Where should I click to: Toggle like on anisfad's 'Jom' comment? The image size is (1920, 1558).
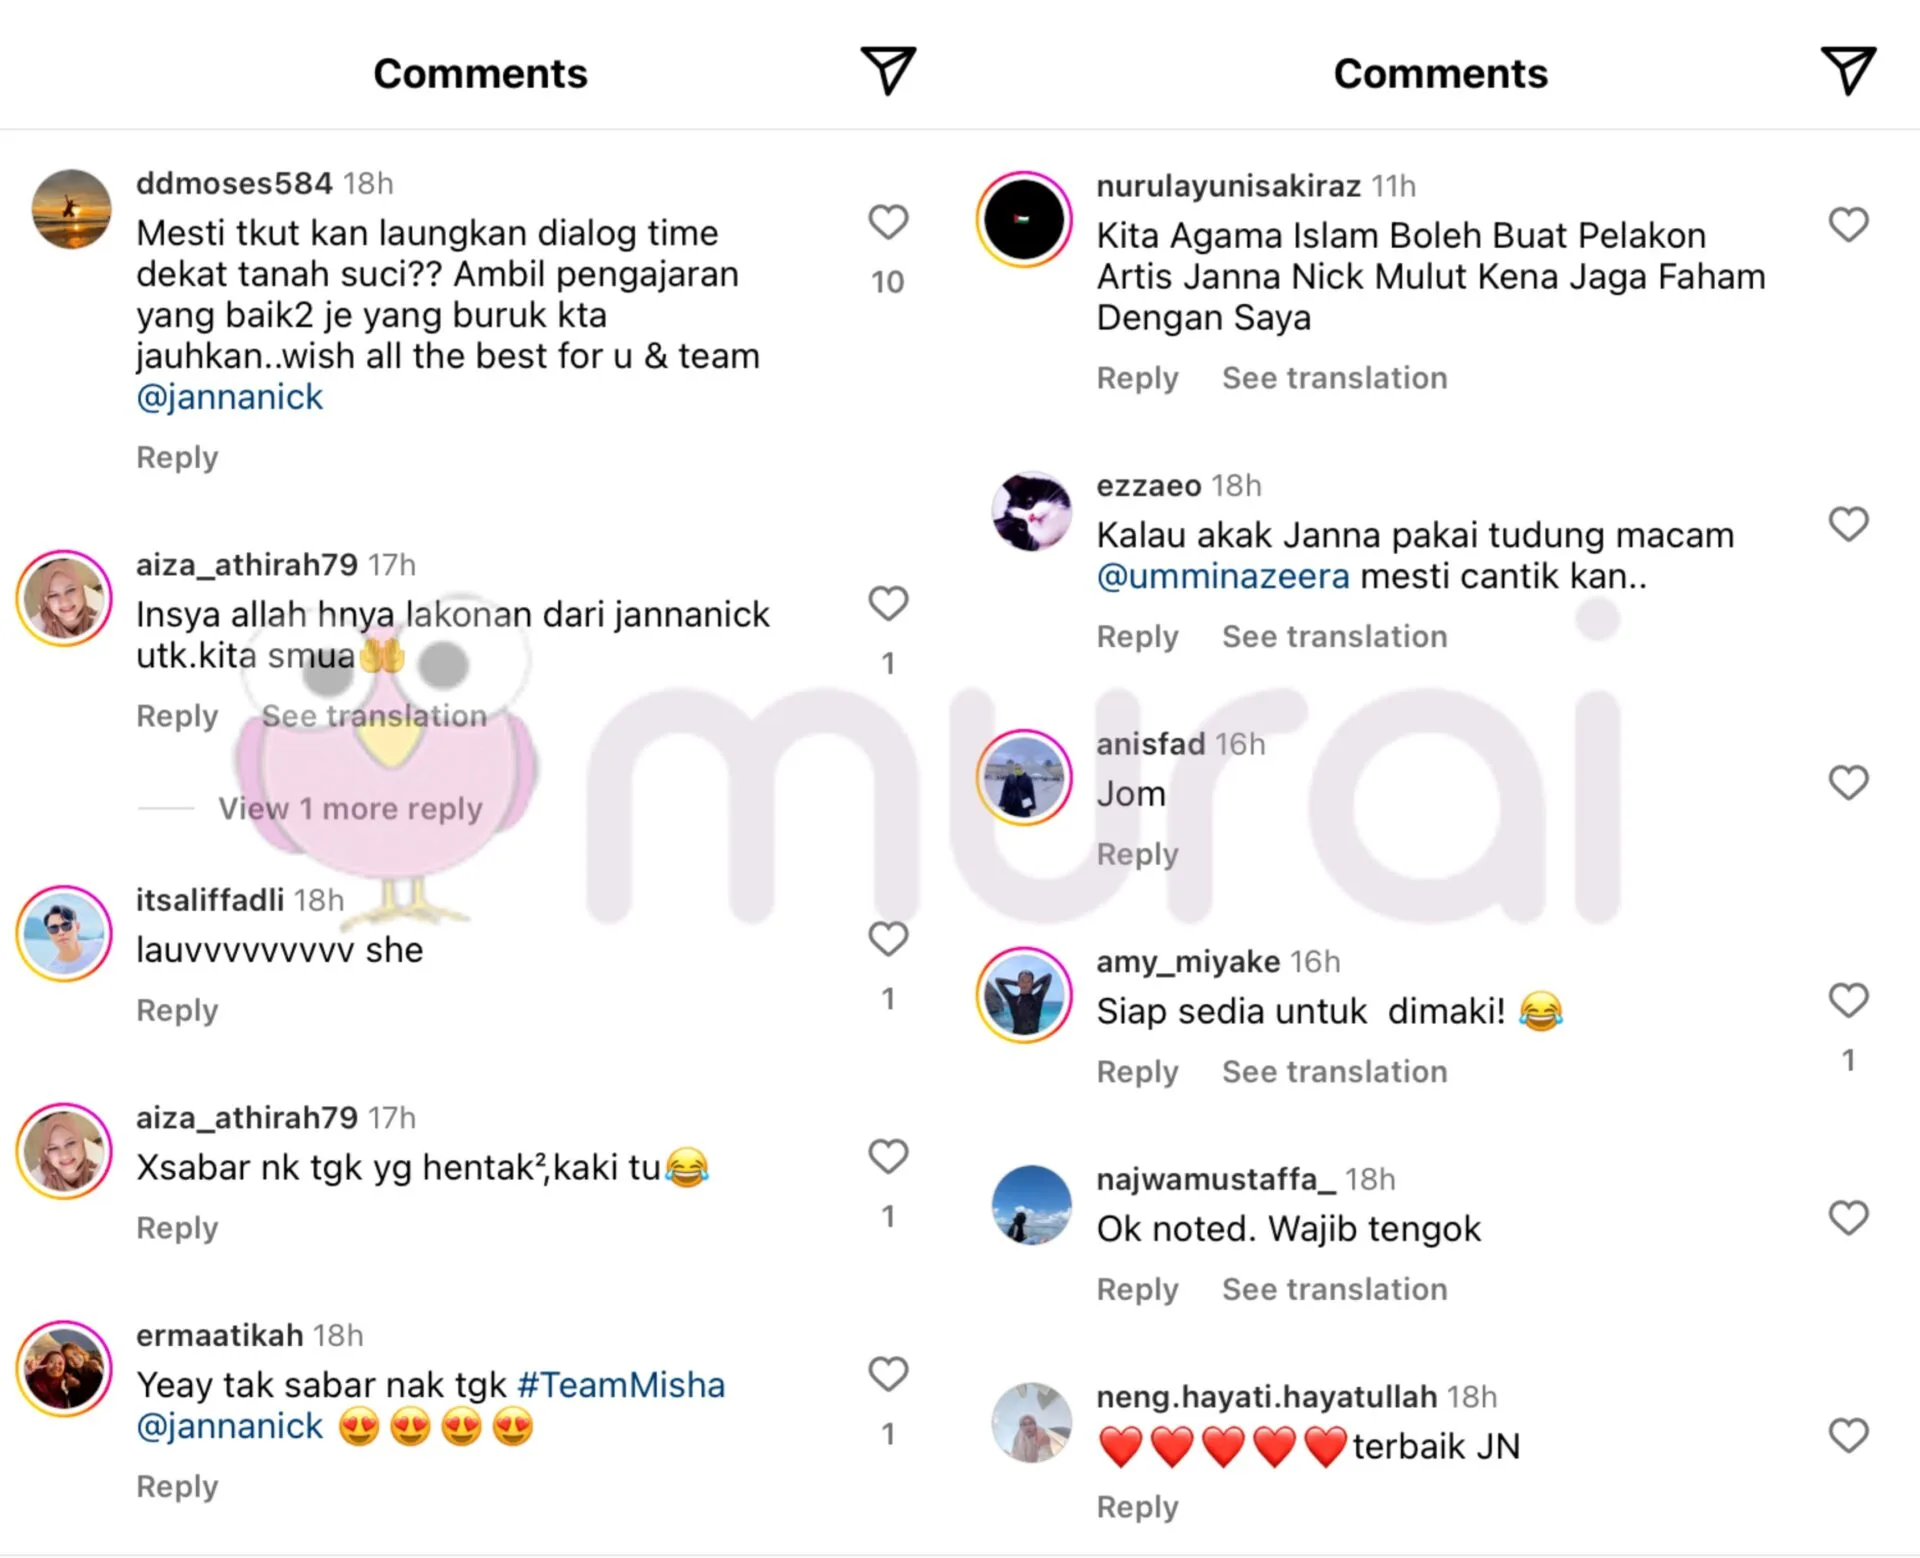pos(1848,783)
